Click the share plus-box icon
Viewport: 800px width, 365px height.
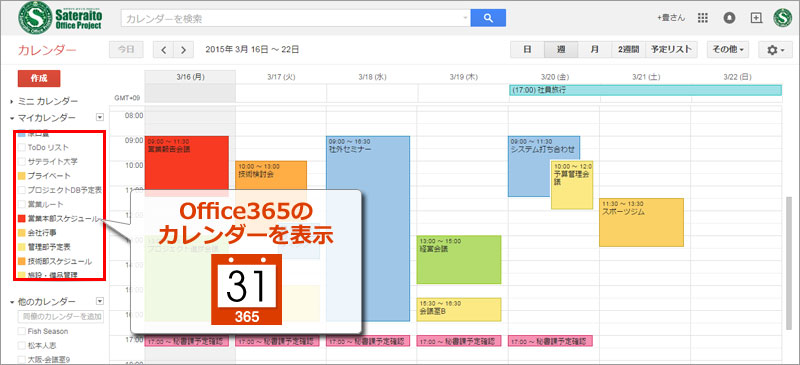click(x=756, y=18)
